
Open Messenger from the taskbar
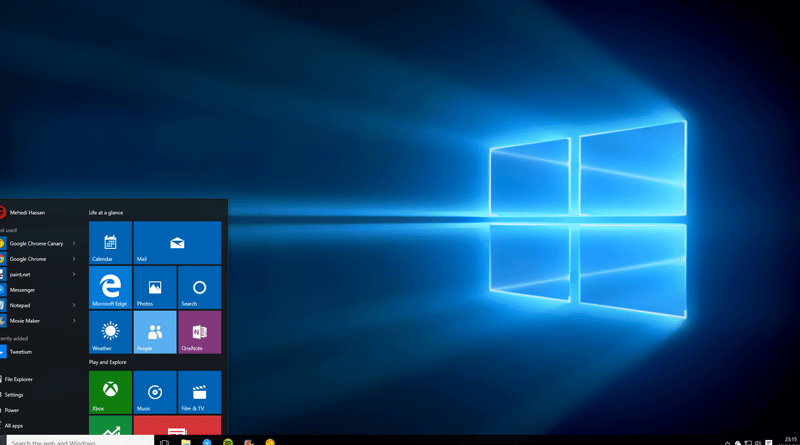coord(207,442)
